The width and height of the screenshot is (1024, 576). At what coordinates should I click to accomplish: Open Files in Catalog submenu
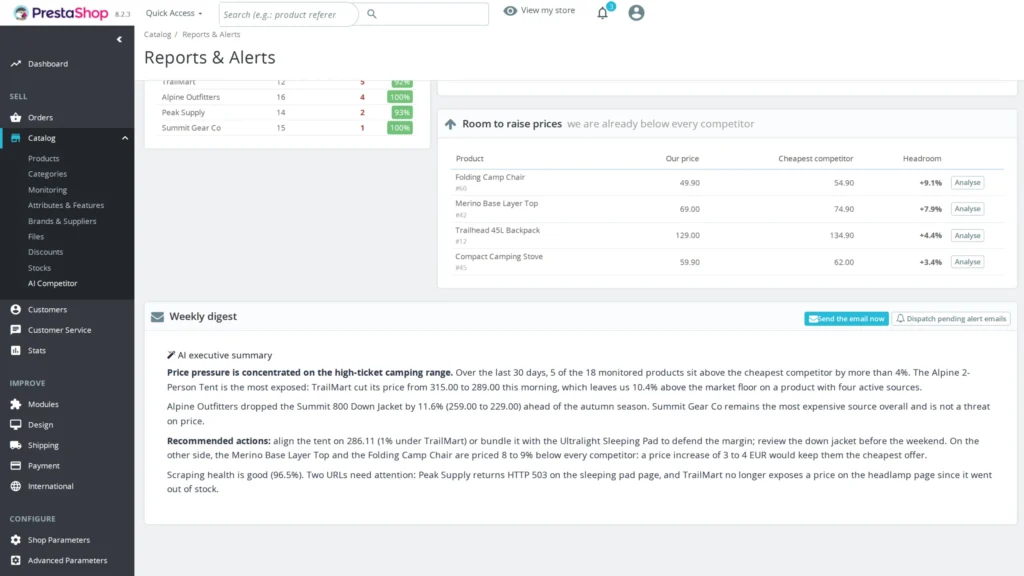pos(36,236)
